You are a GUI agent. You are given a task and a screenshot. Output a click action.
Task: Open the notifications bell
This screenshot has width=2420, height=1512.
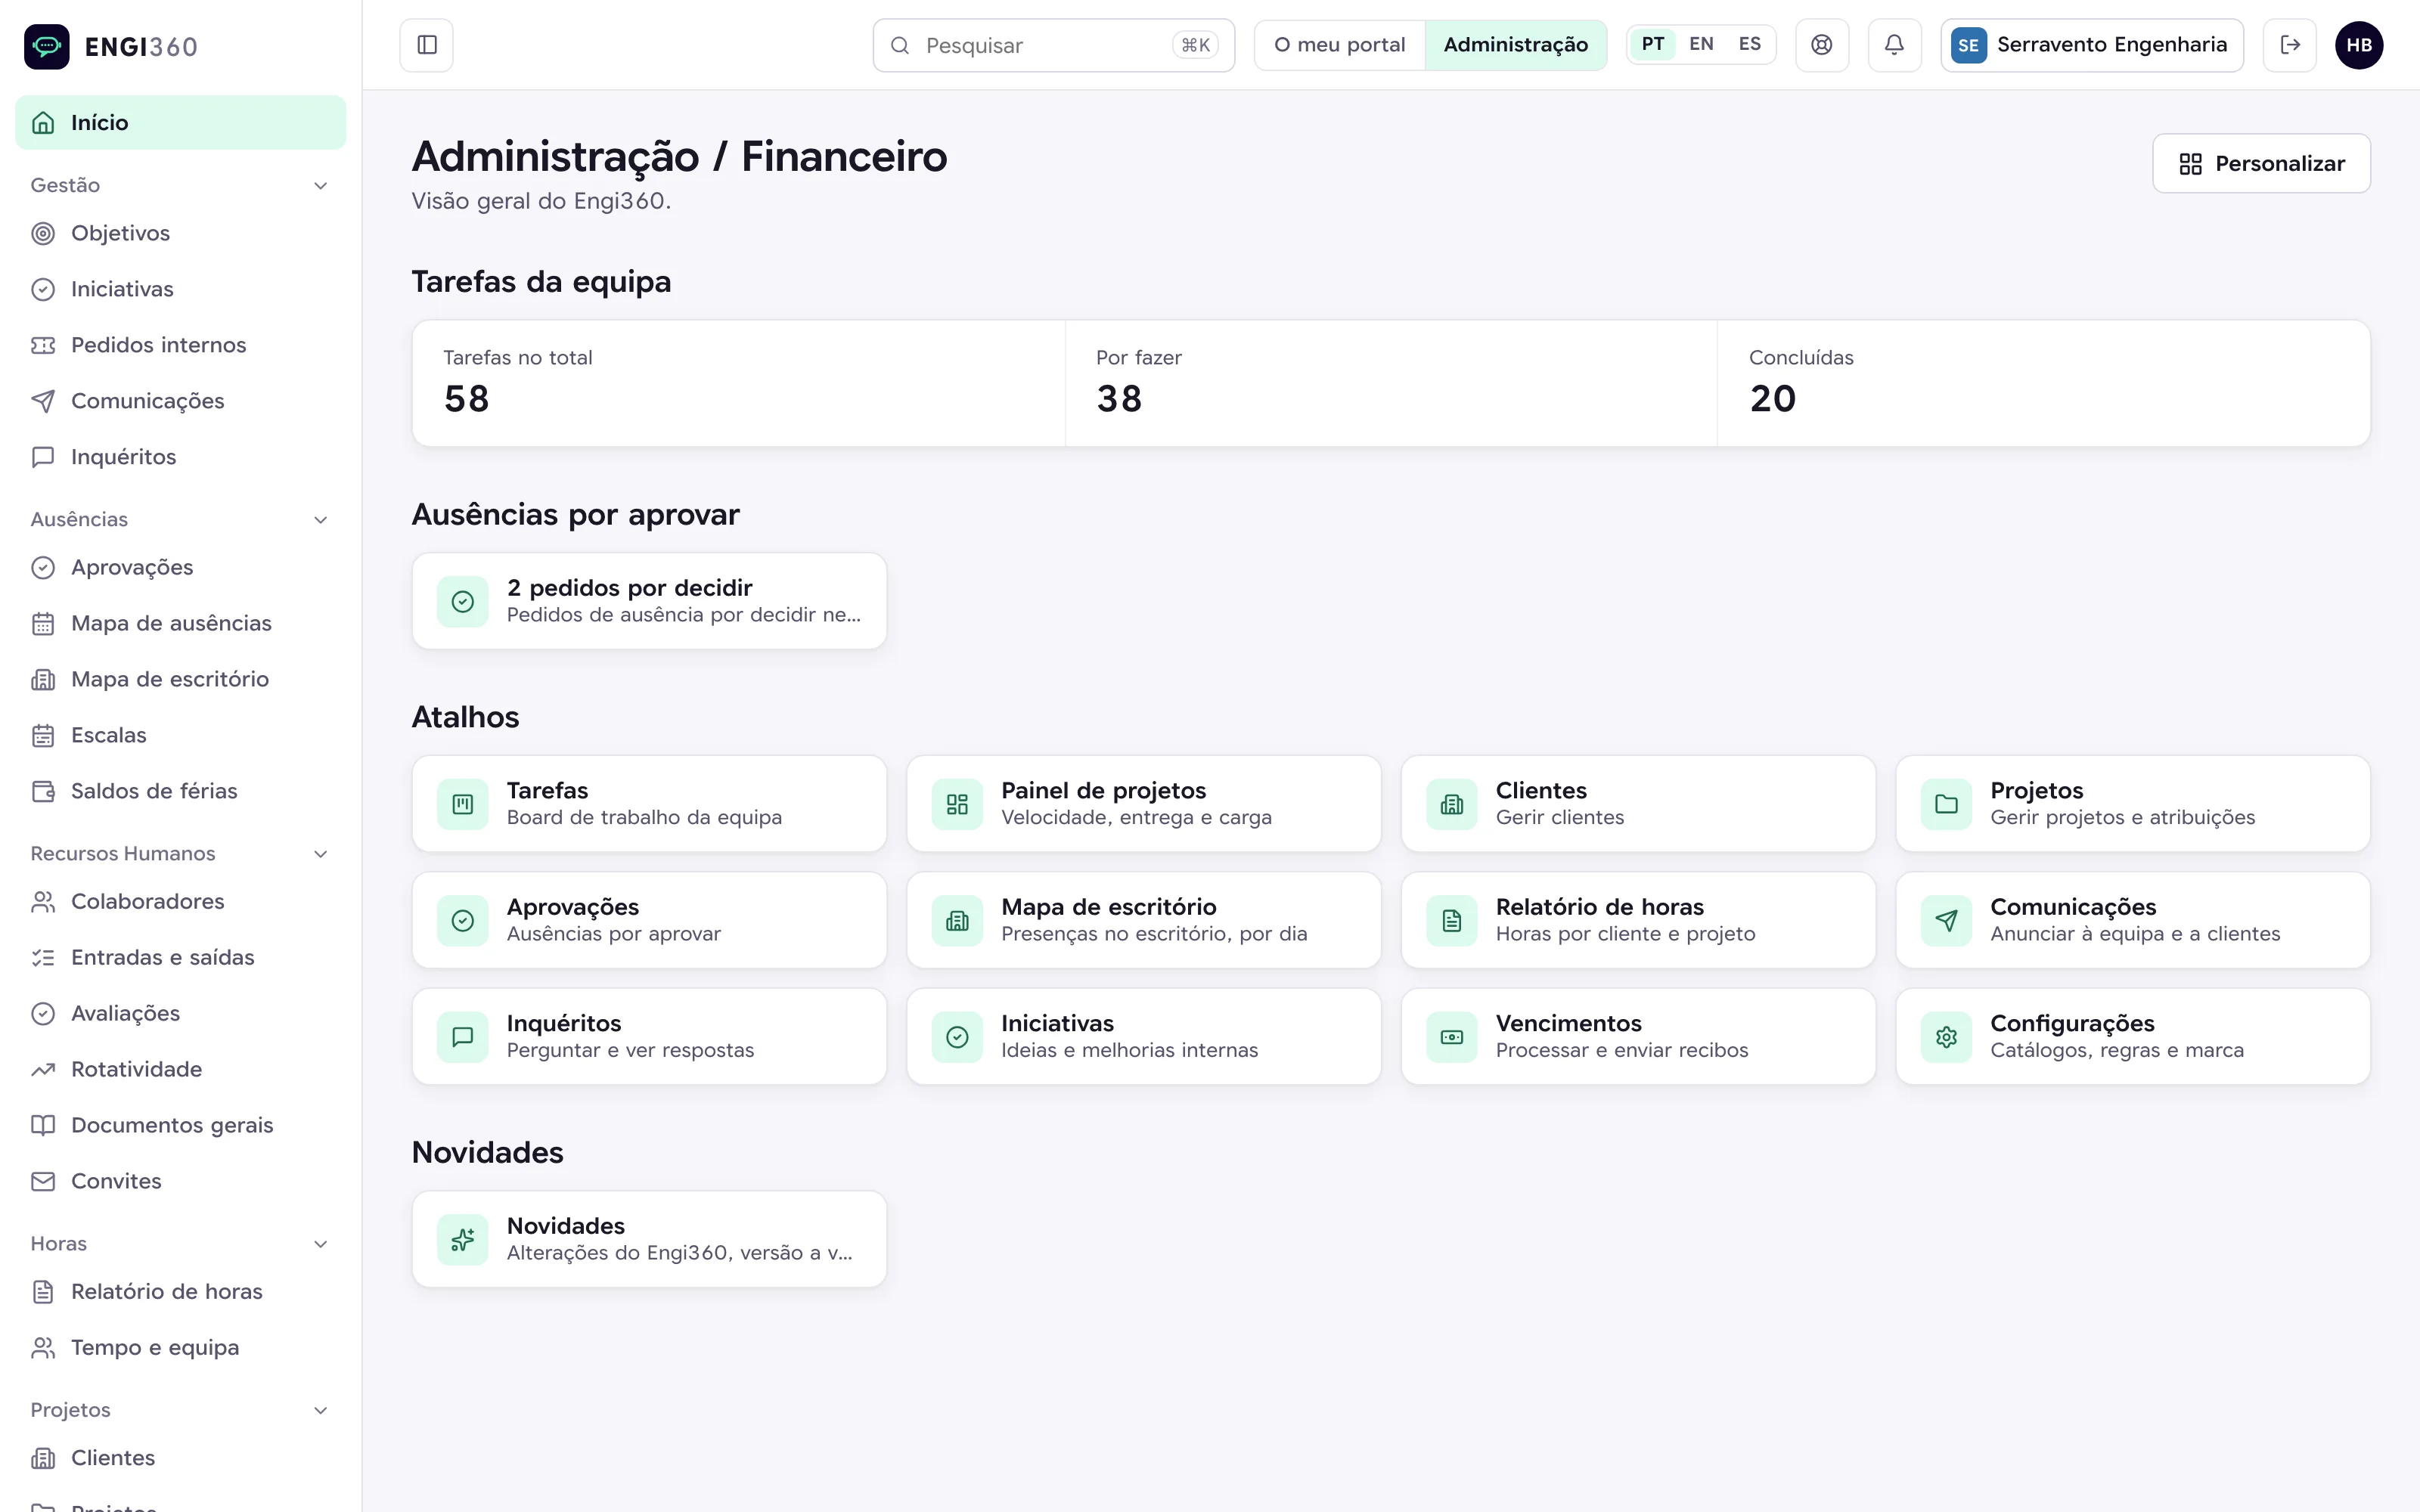click(1894, 45)
